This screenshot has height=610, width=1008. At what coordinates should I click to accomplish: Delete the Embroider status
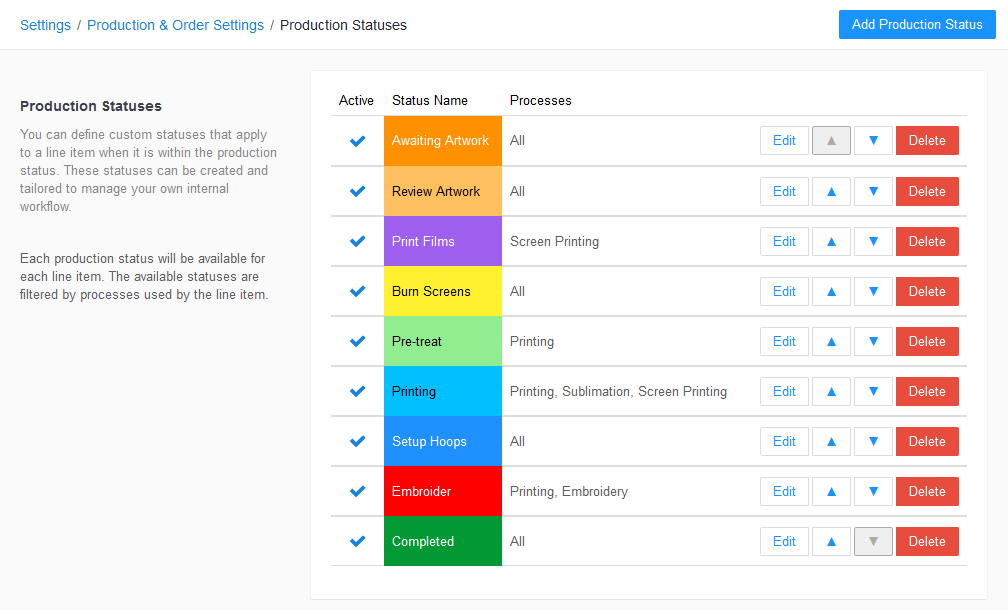click(x=927, y=491)
